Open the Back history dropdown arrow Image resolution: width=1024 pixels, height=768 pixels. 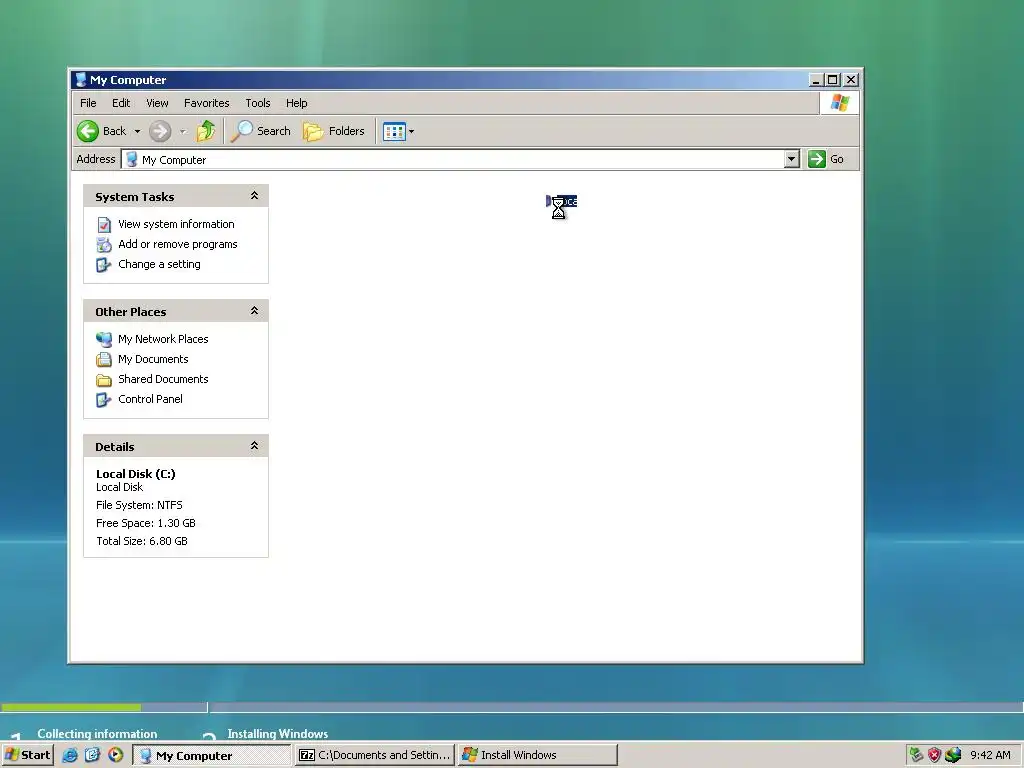coord(137,131)
